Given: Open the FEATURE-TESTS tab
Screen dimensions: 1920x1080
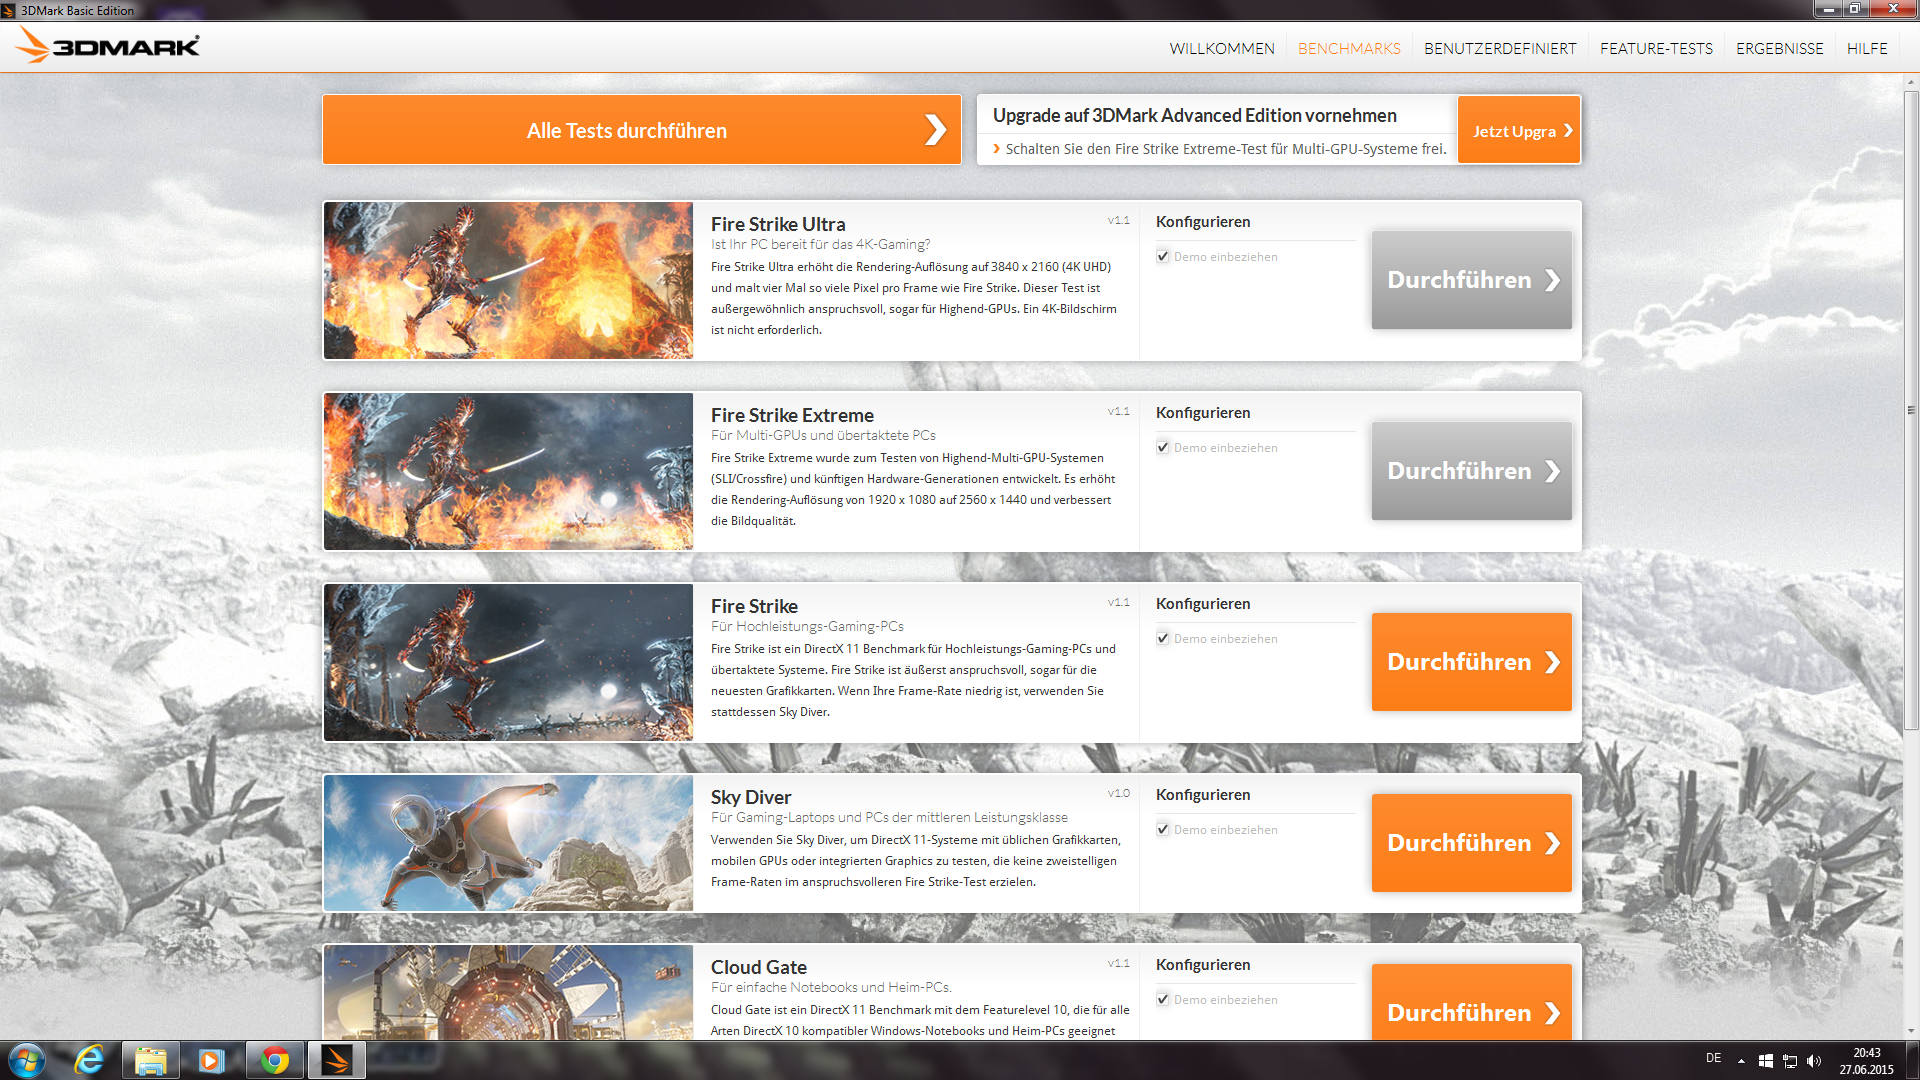Looking at the screenshot, I should [x=1656, y=48].
